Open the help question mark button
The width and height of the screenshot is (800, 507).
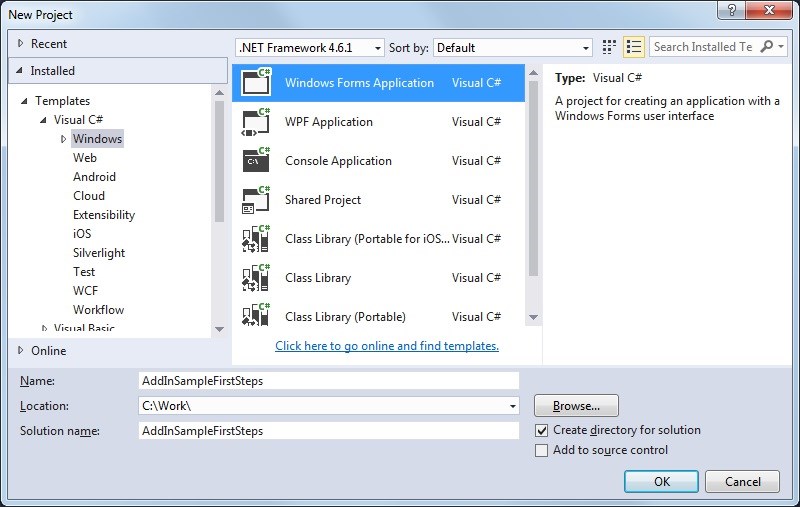(731, 10)
